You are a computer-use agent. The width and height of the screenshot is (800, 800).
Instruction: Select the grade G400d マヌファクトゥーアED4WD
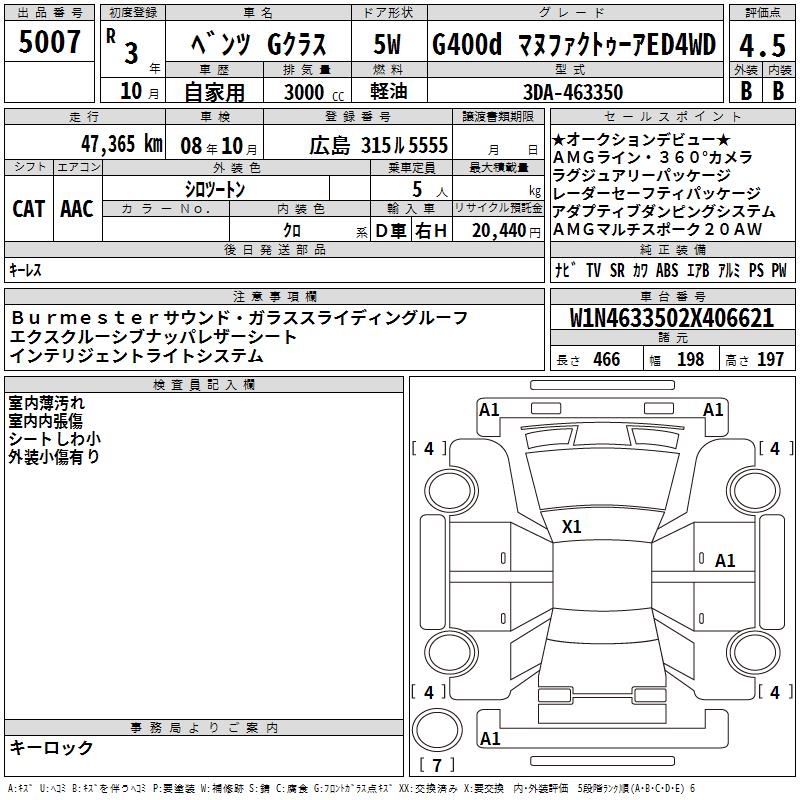[x=574, y=44]
